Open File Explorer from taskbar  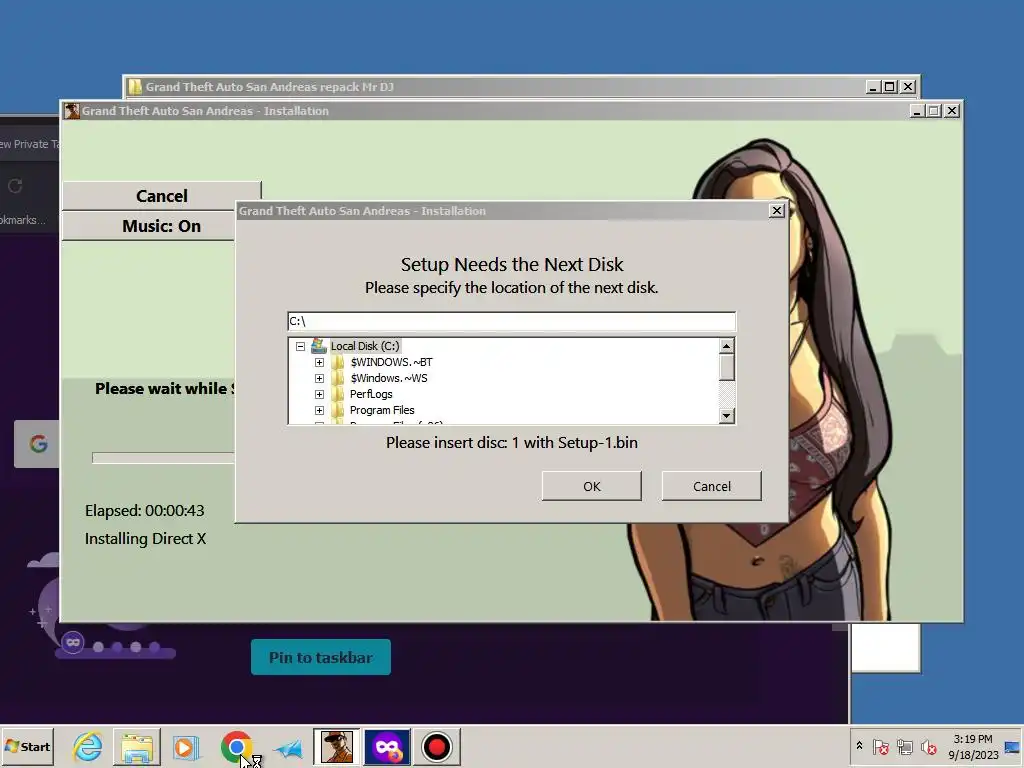[136, 747]
